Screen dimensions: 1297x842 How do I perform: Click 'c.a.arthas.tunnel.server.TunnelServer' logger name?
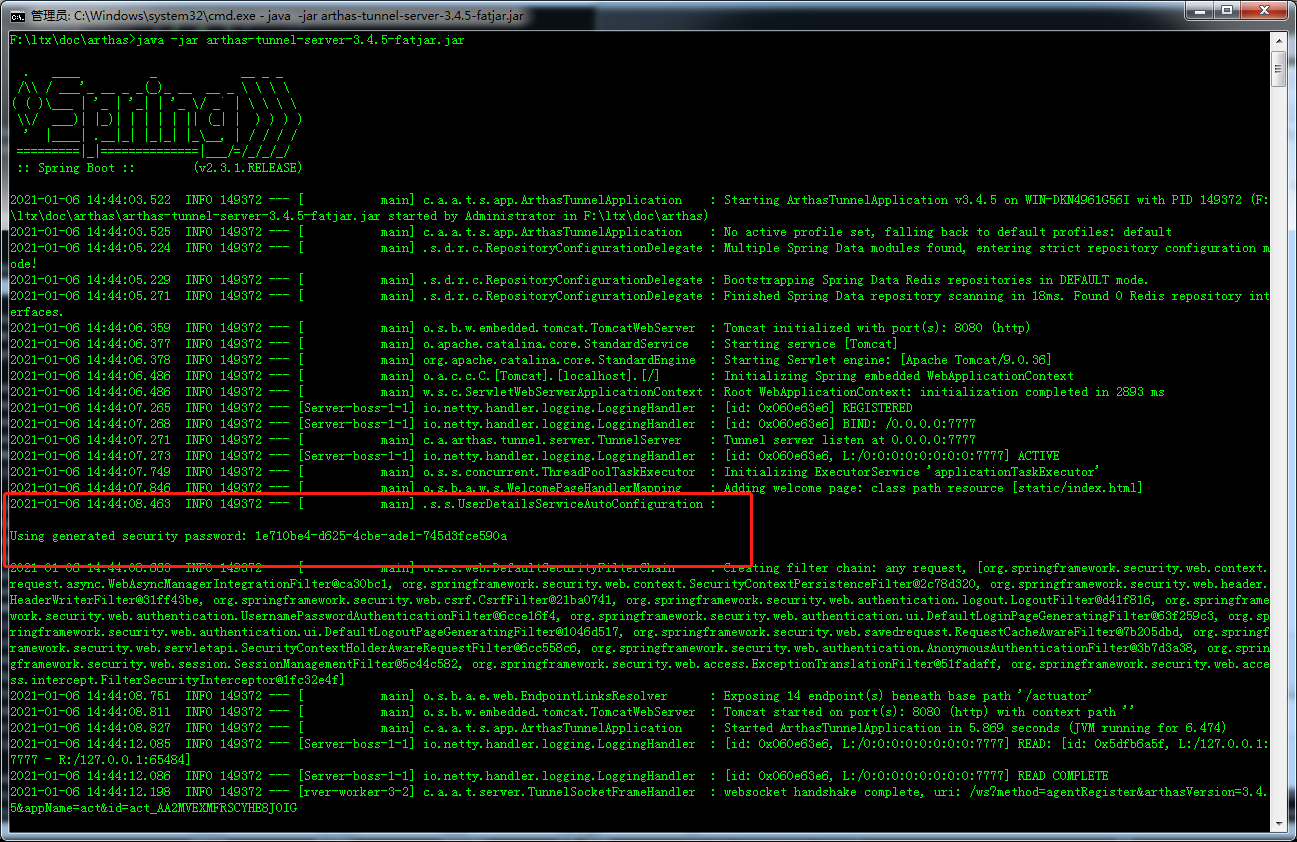[x=551, y=440]
